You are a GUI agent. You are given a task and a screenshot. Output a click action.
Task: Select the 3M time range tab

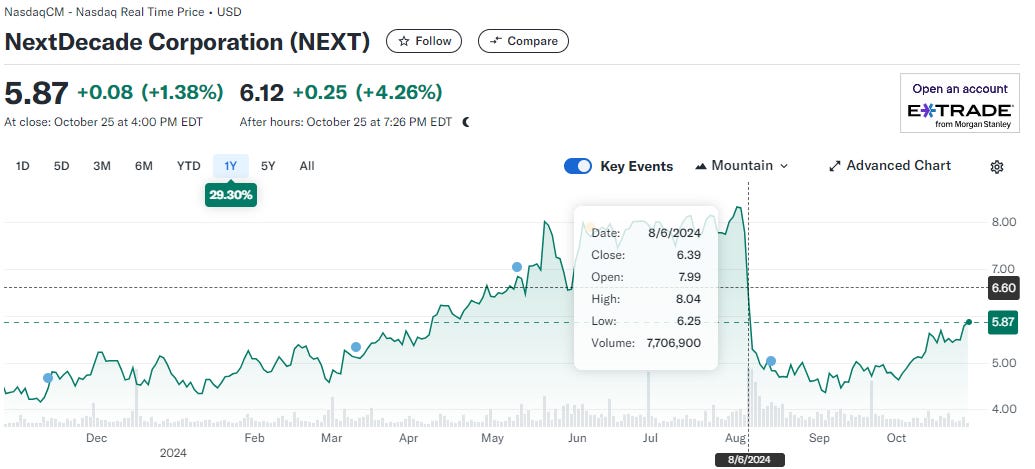[x=102, y=166]
